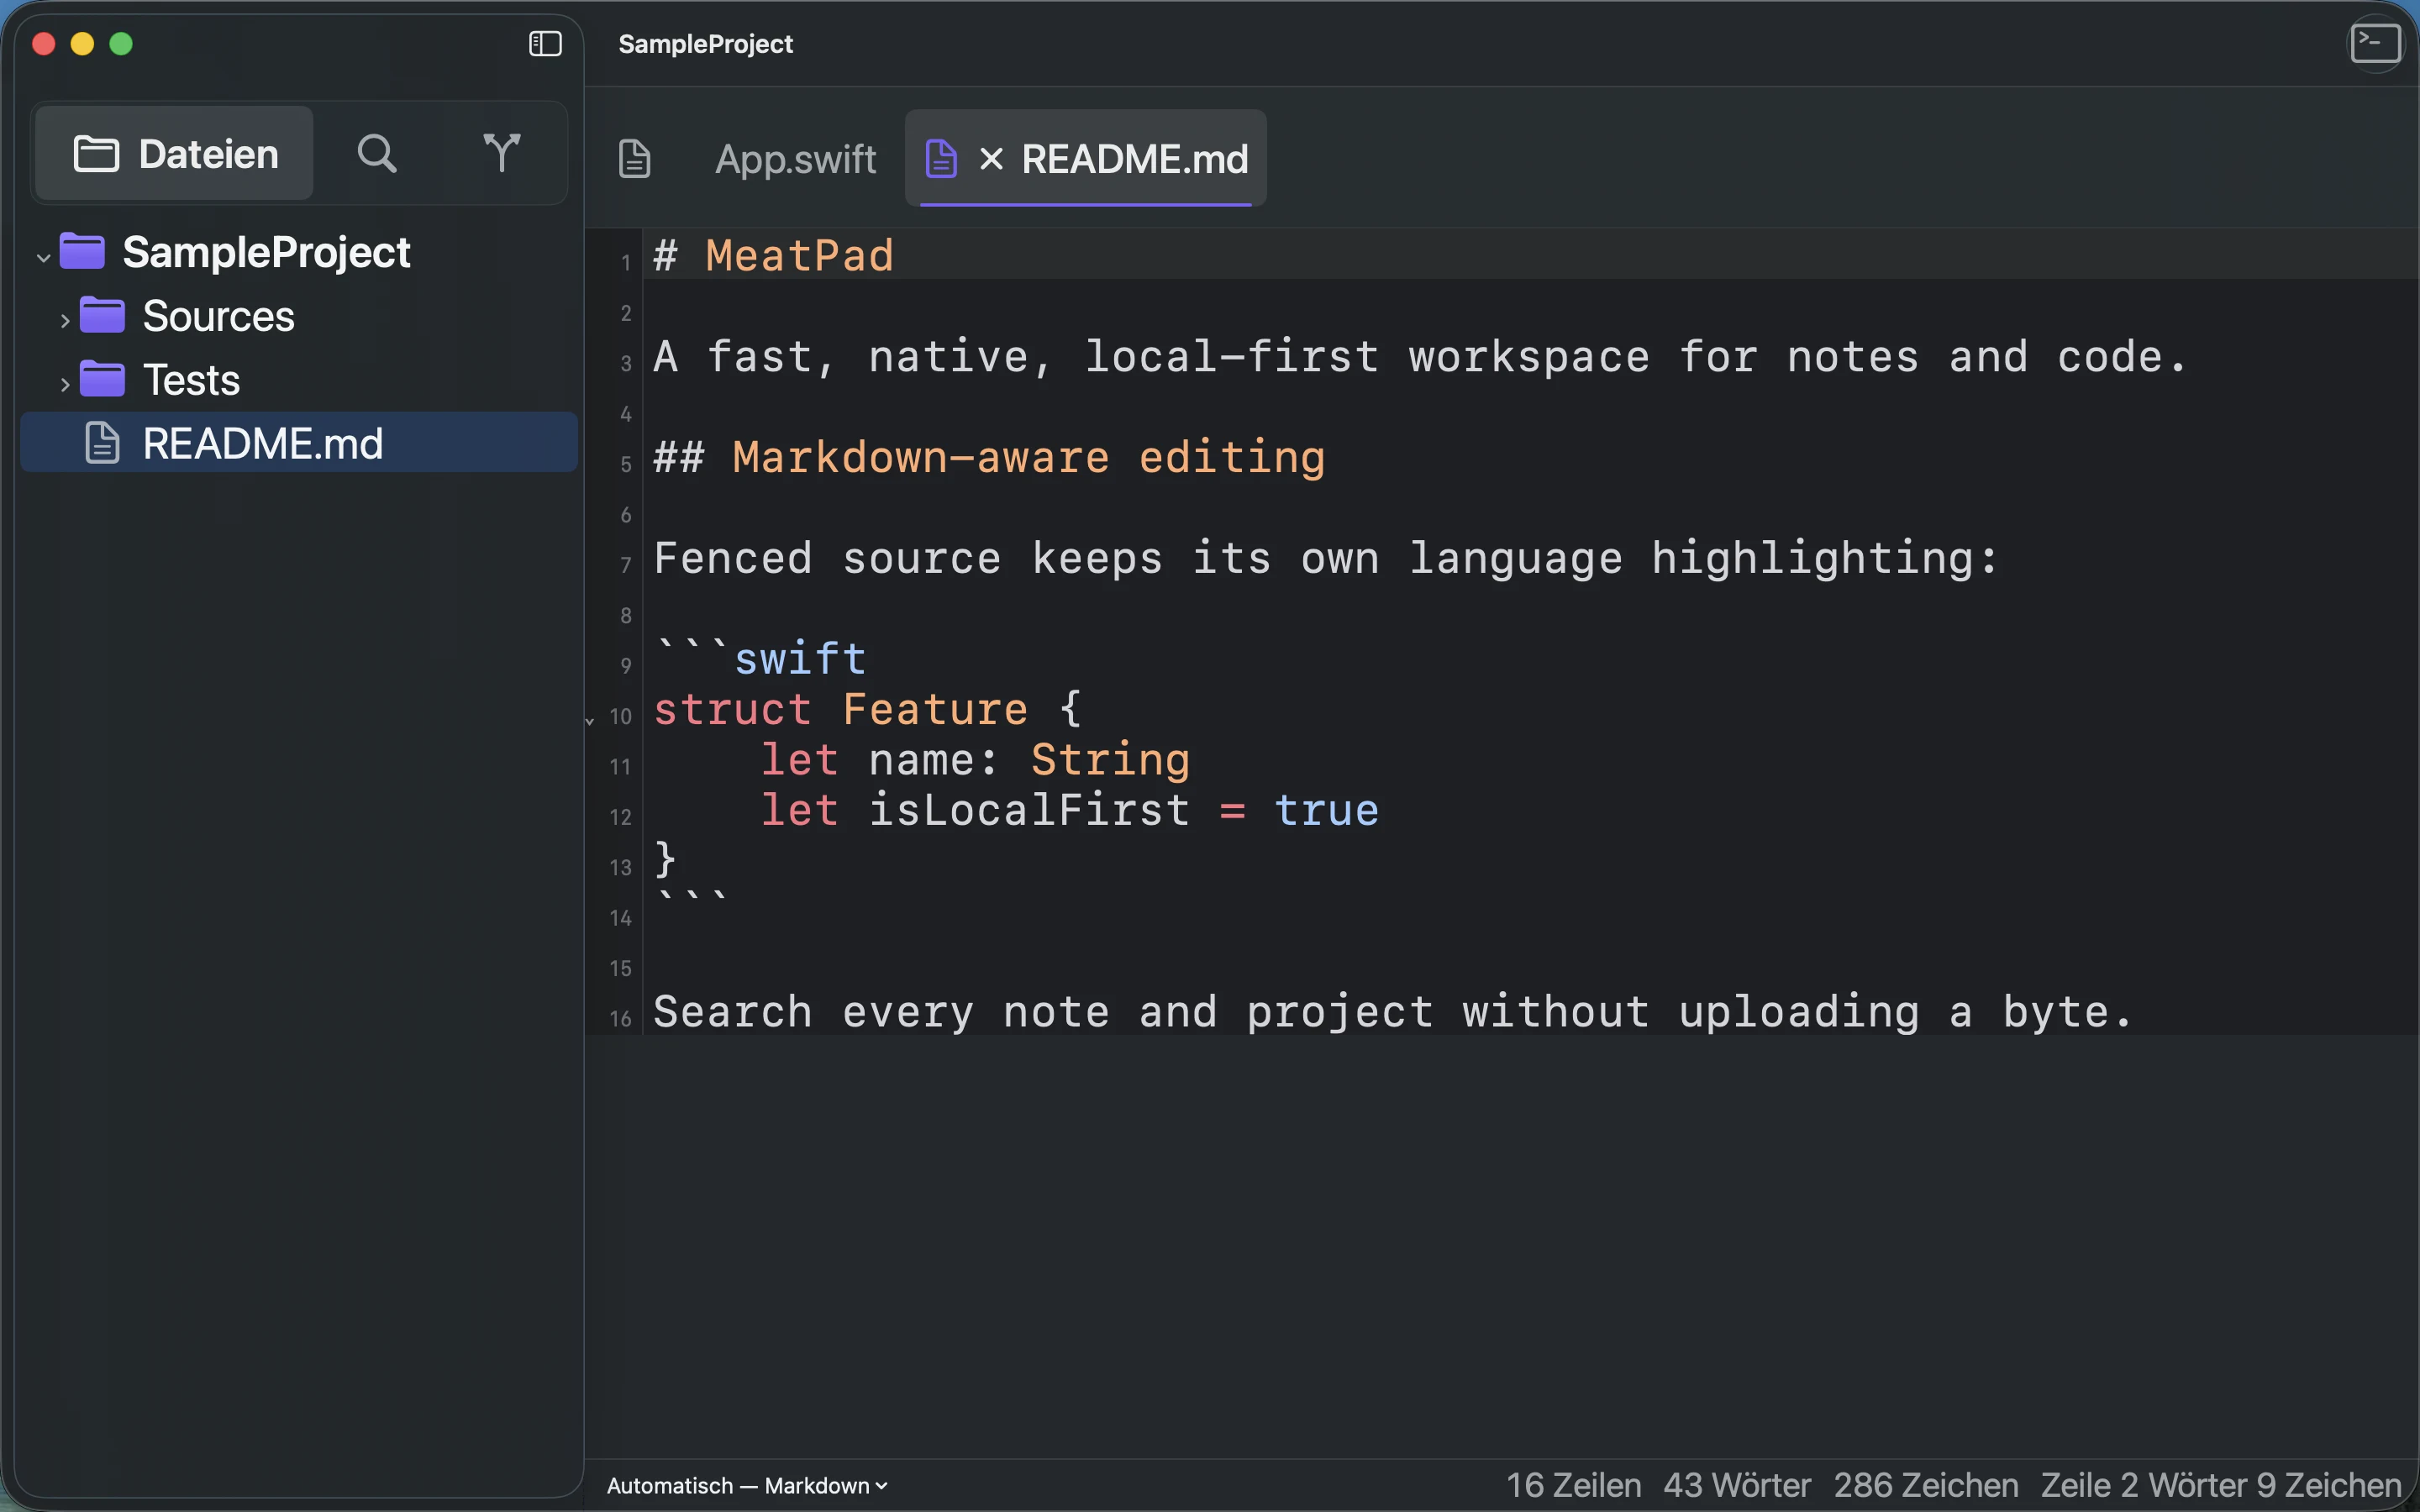The image size is (2420, 1512).
Task: Select the README.md editor tab
Action: point(1086,159)
